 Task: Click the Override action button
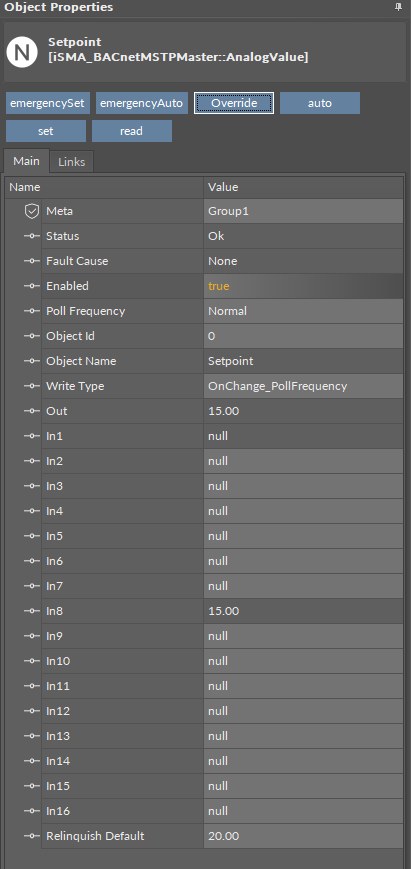click(234, 103)
